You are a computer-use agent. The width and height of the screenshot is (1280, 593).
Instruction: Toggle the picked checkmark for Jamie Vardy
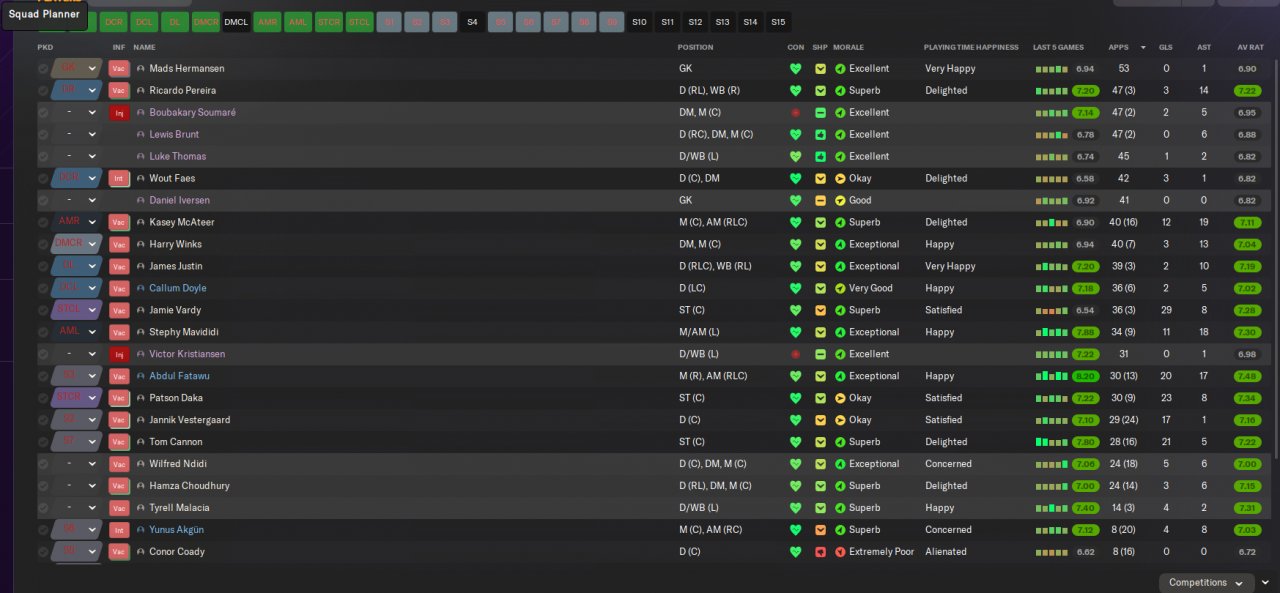click(x=43, y=310)
